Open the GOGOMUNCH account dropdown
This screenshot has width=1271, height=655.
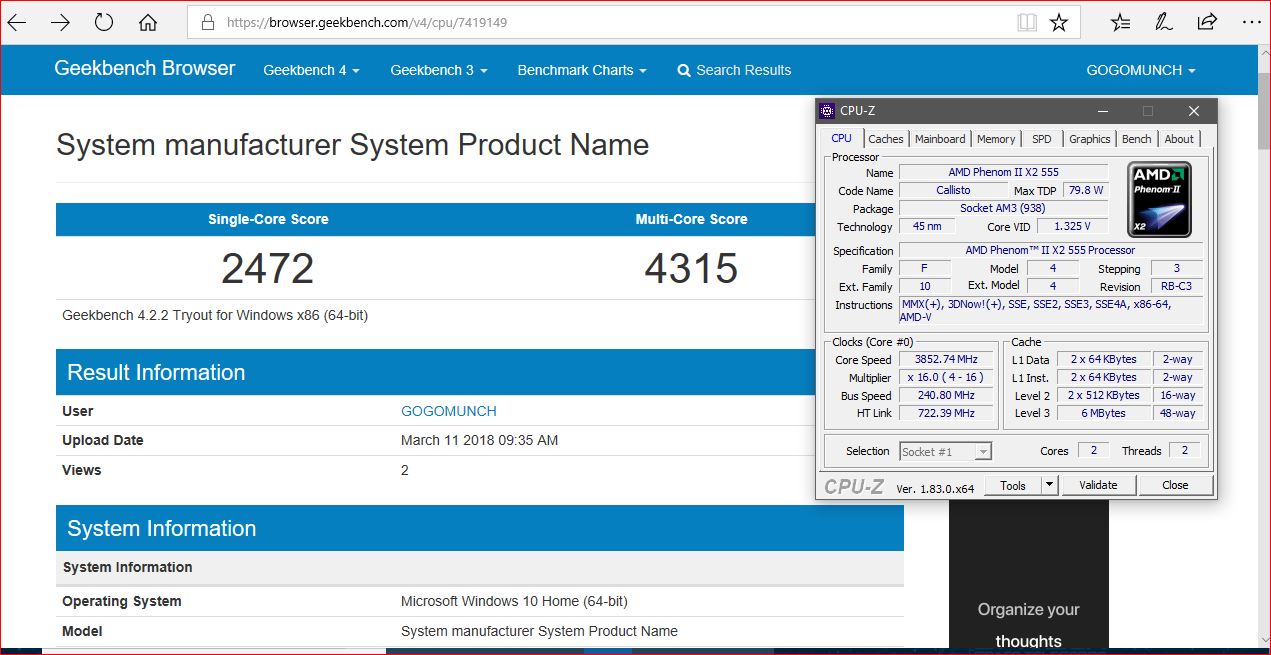(x=1141, y=70)
